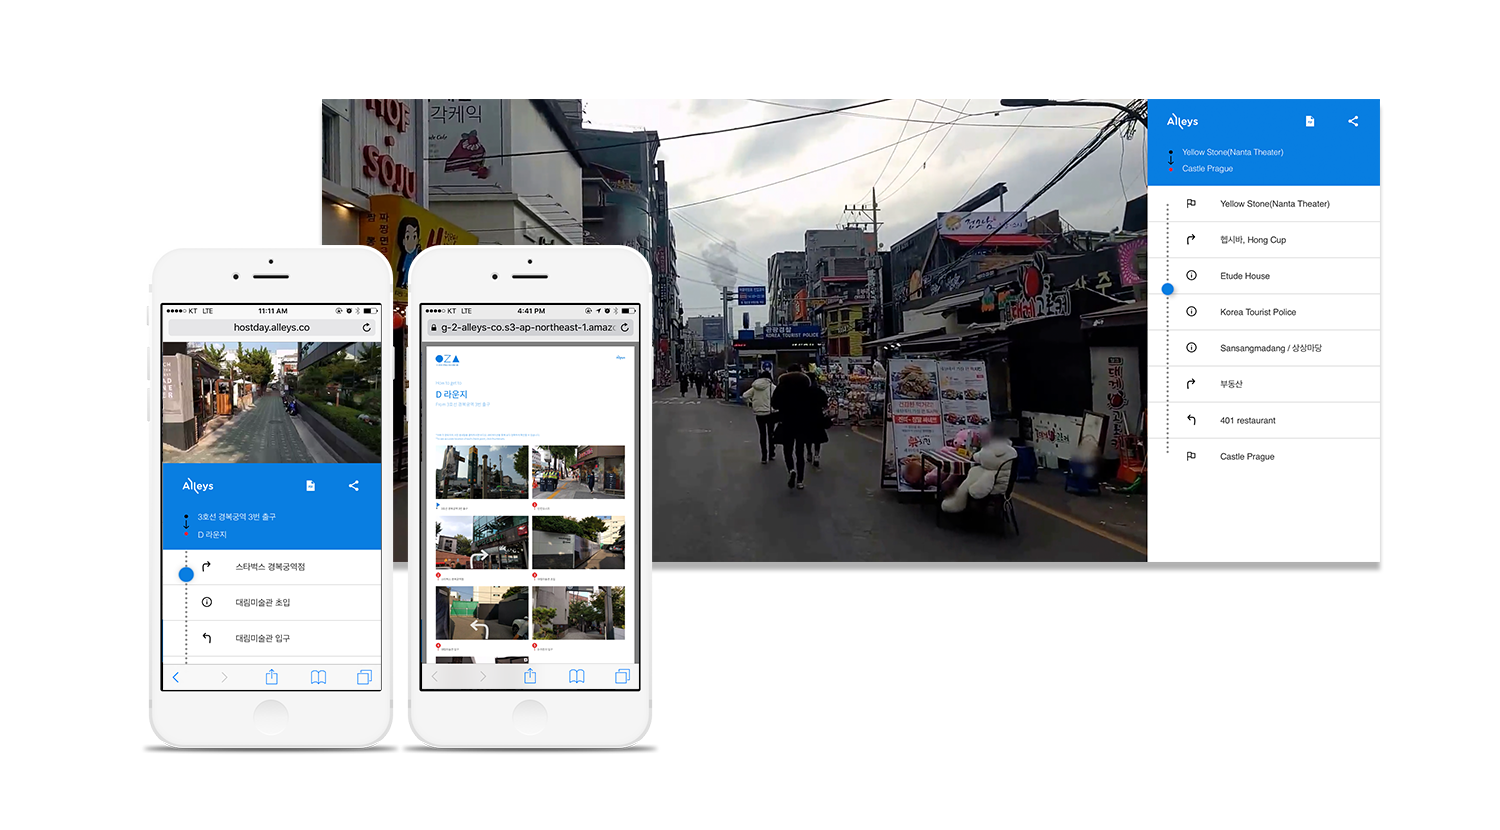The image size is (1500, 830).
Task: Click the right-turn icon beside 웹시바, Hong Cup
Action: click(1191, 239)
